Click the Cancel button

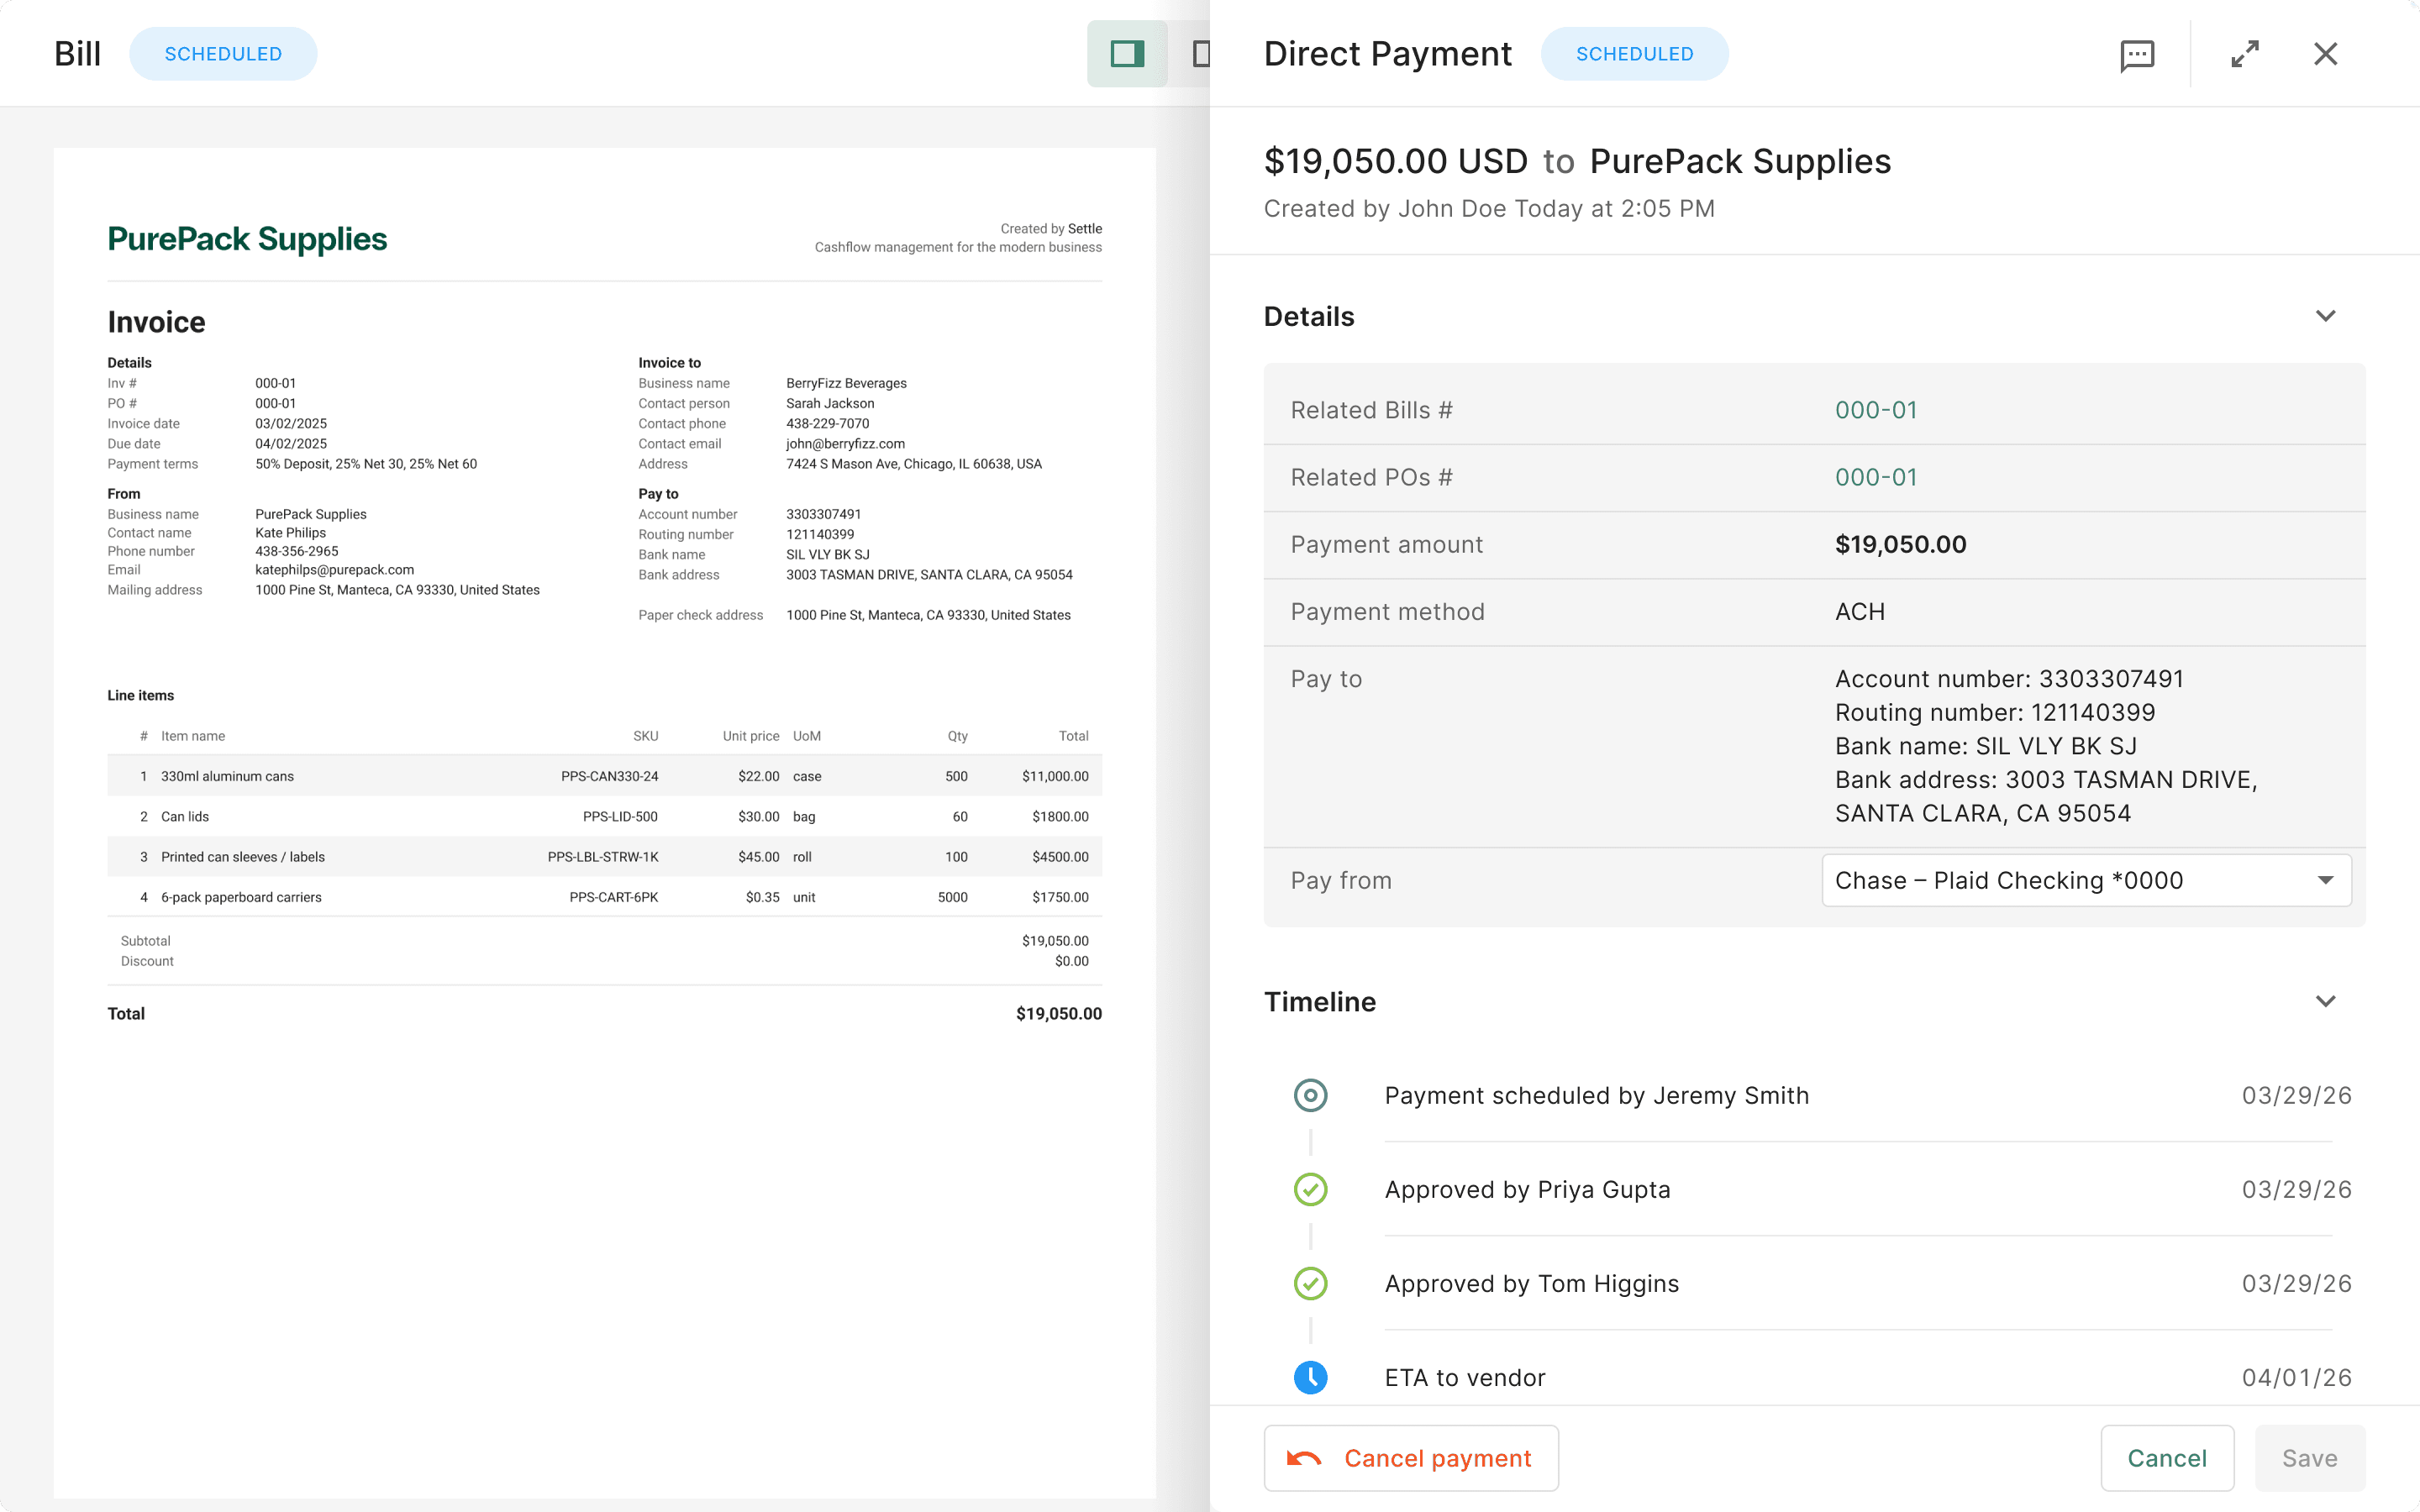click(2167, 1458)
